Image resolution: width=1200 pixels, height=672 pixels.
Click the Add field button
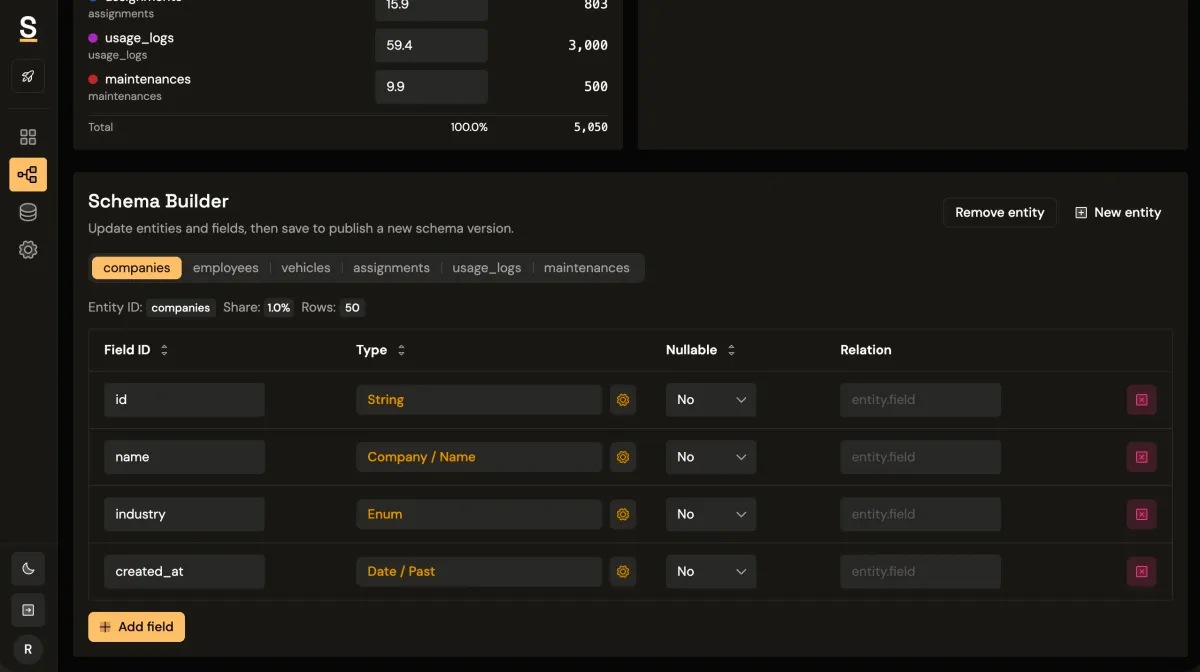[136, 627]
